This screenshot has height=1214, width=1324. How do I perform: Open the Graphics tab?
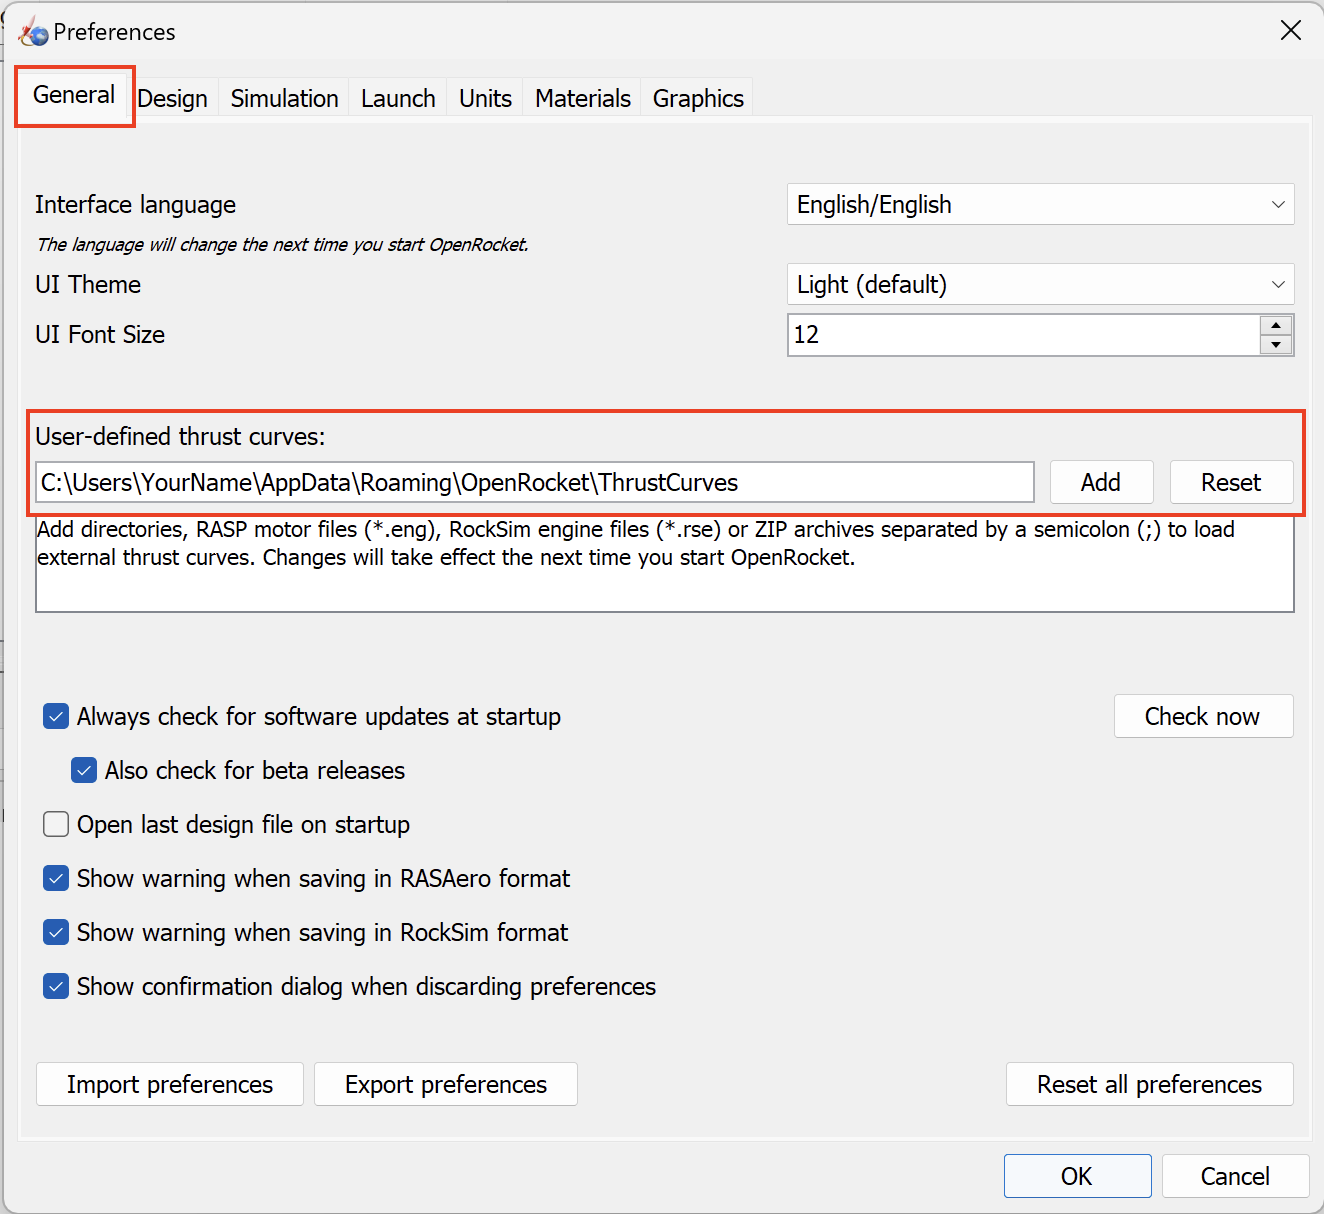pyautogui.click(x=698, y=99)
